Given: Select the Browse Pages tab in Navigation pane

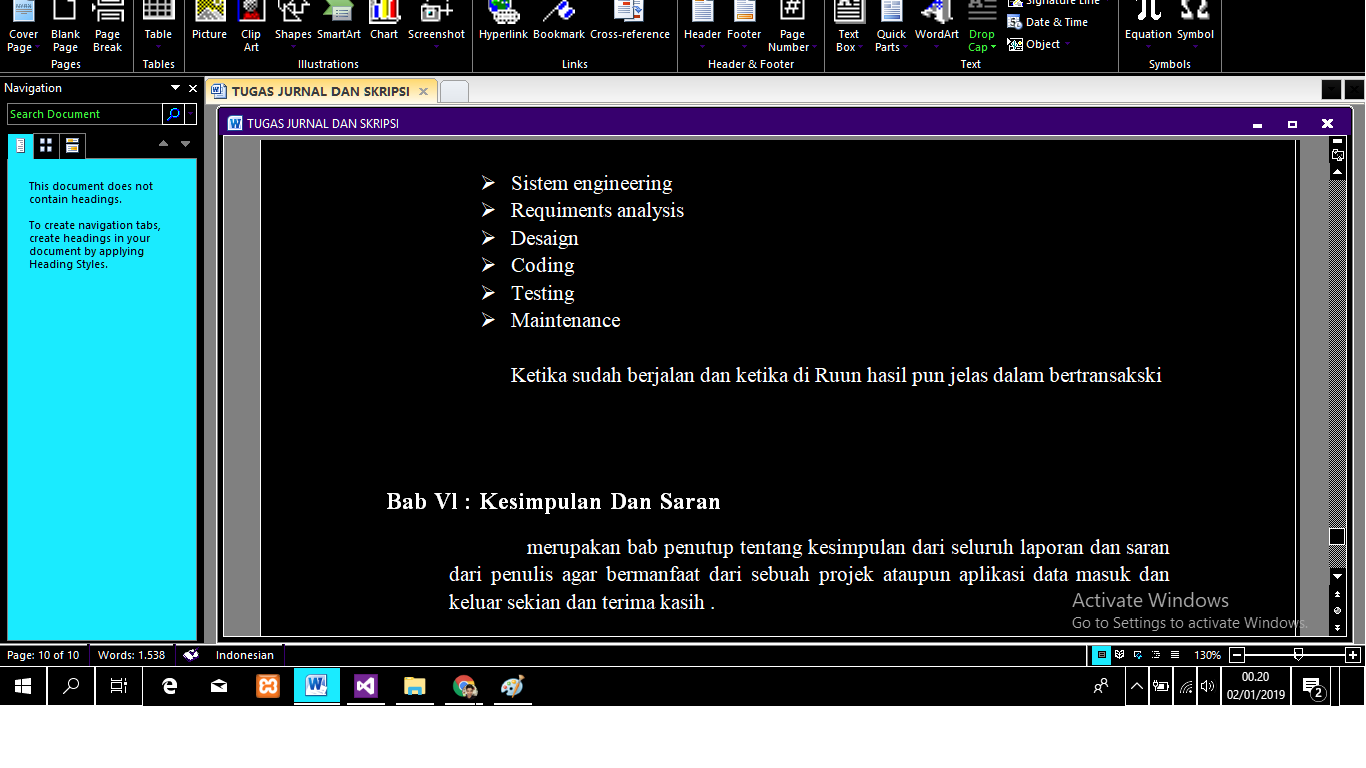Looking at the screenshot, I should [46, 145].
